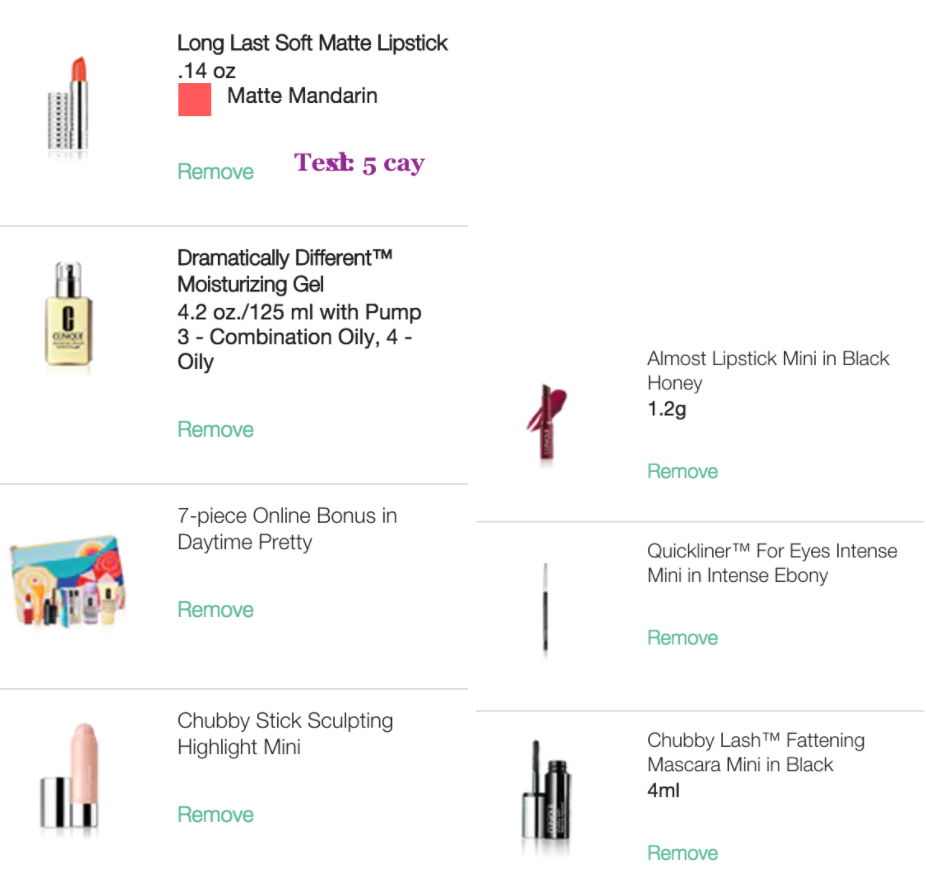Remove the Dramatically Different Moisturizing Gel
This screenshot has width=926, height=892.
click(x=216, y=429)
